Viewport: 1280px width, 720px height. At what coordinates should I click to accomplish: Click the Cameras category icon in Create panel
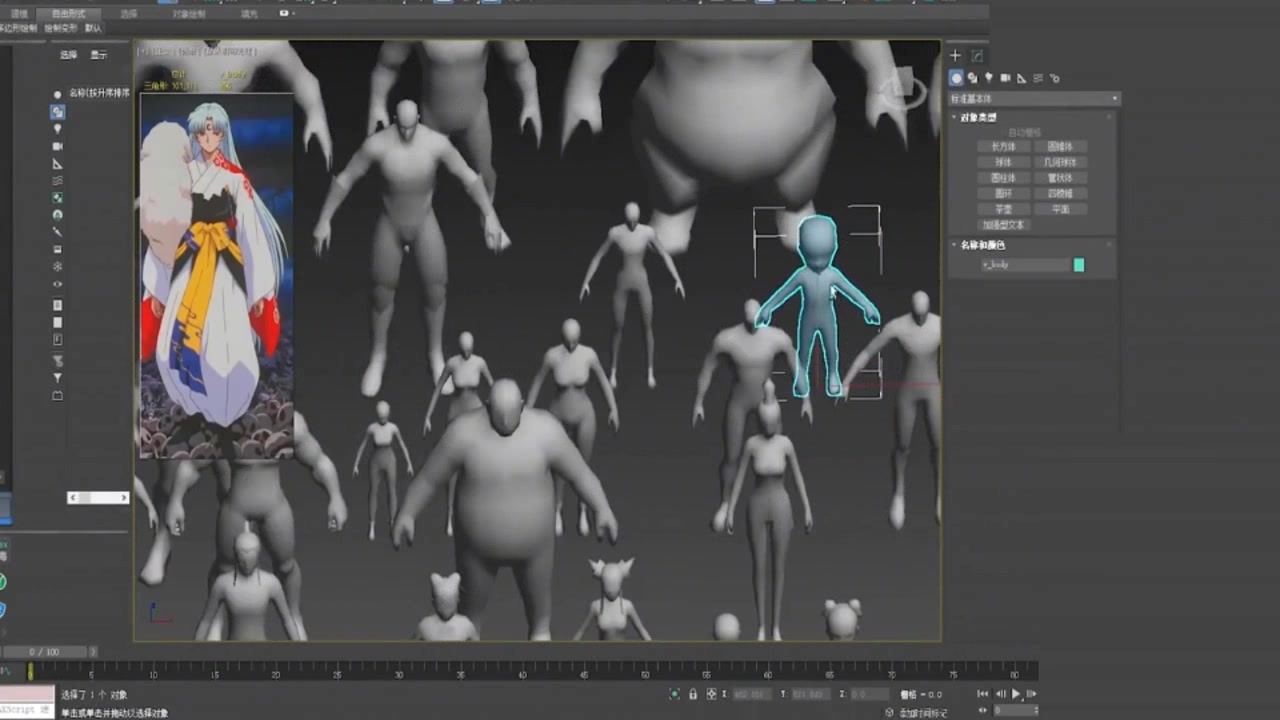pyautogui.click(x=1006, y=78)
